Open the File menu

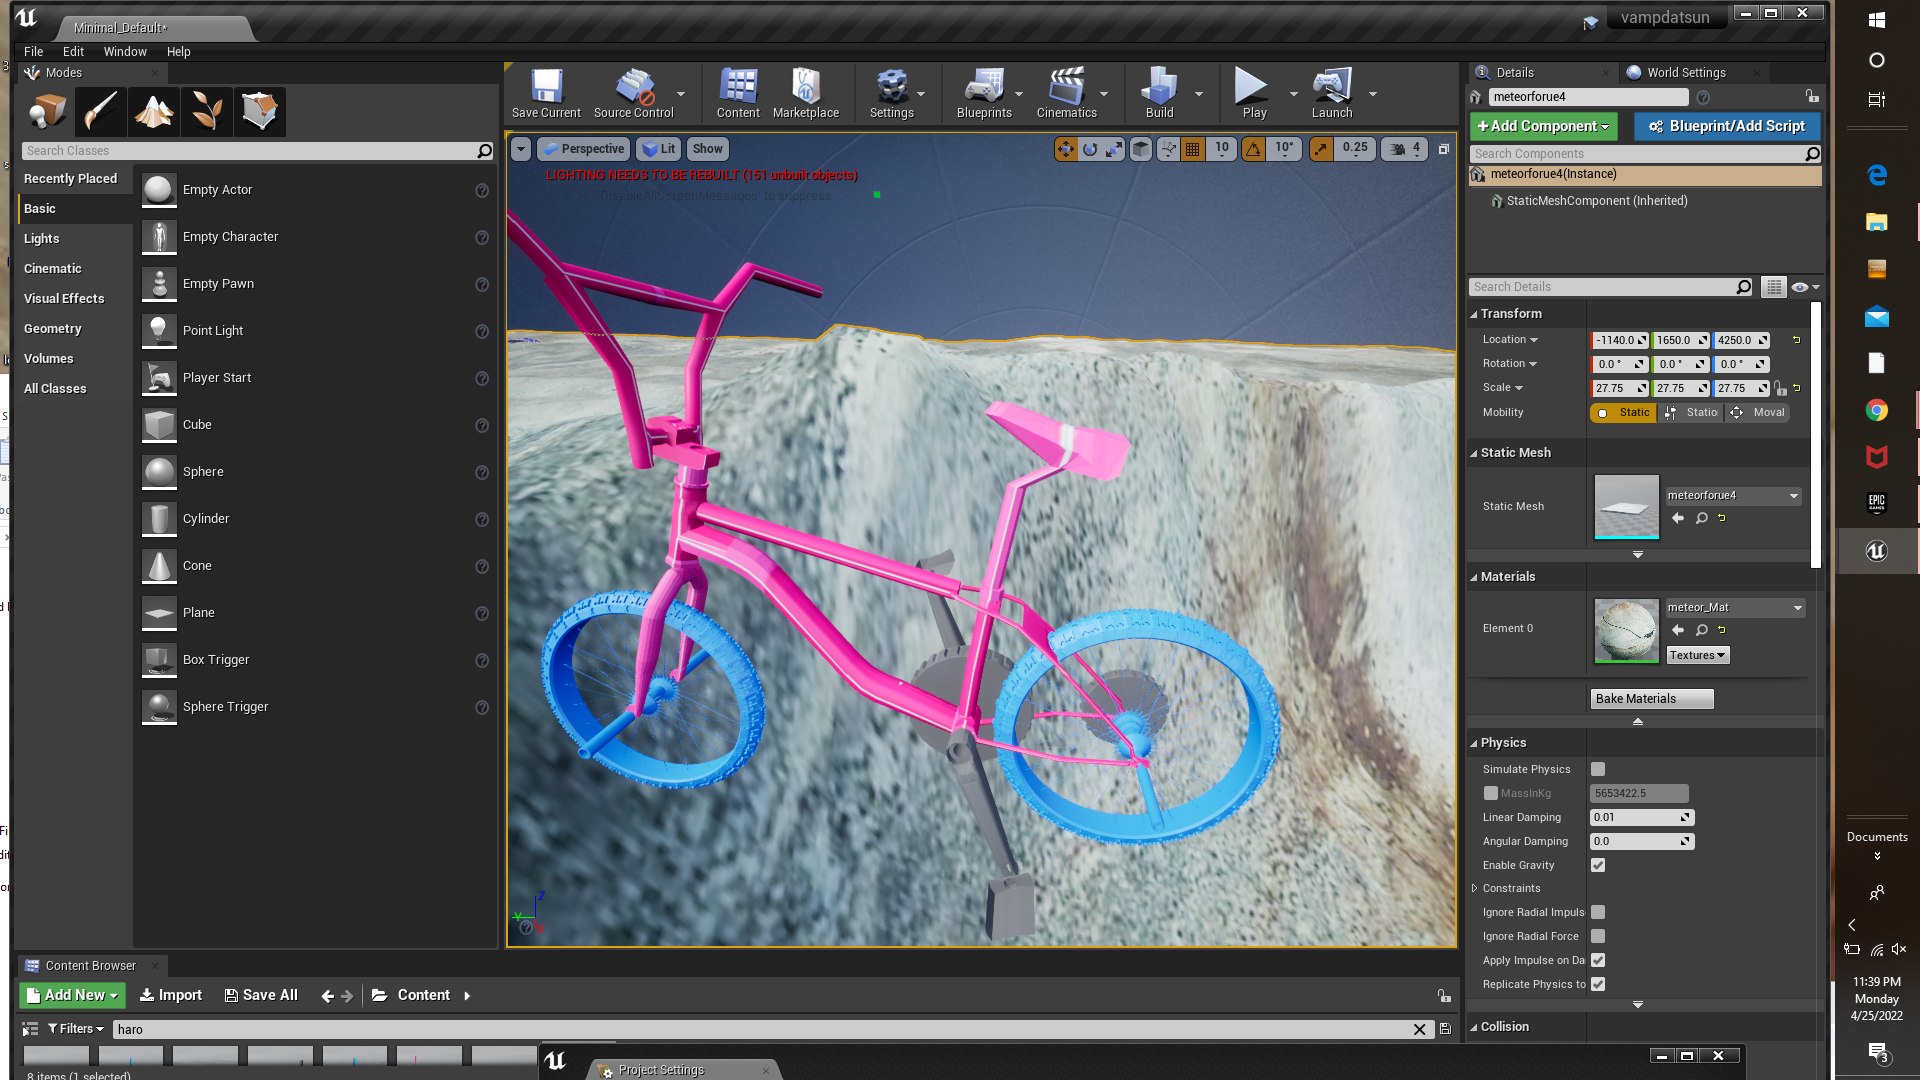click(33, 52)
